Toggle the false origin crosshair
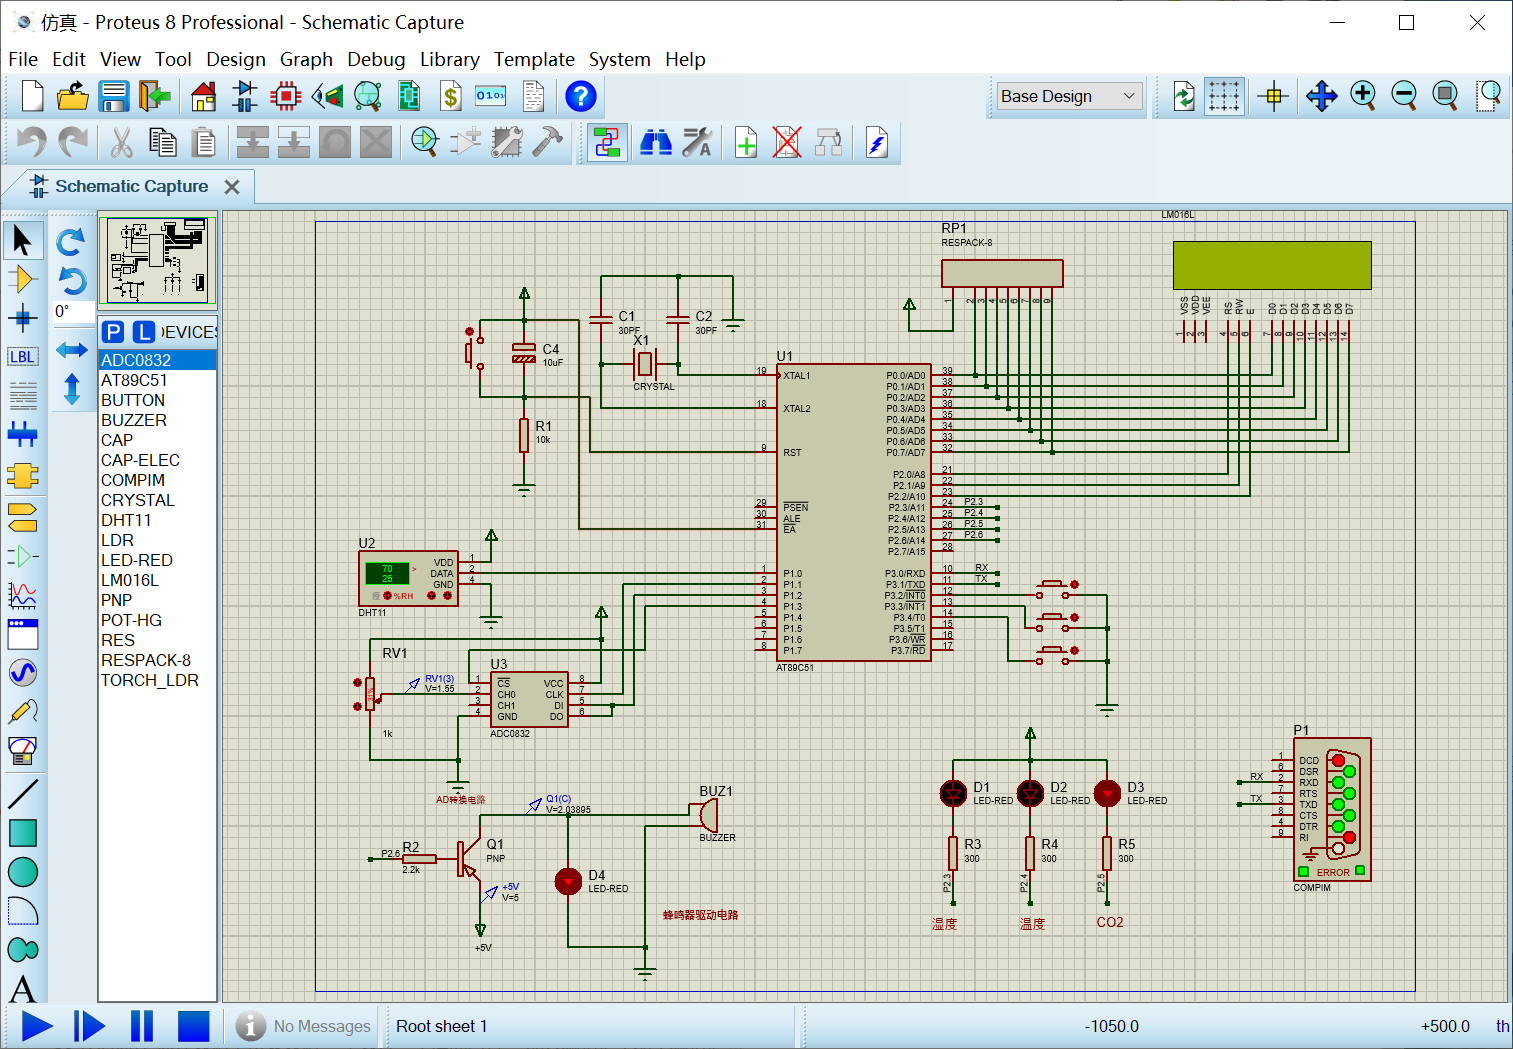Screen dimensions: 1513x1049 [1274, 96]
